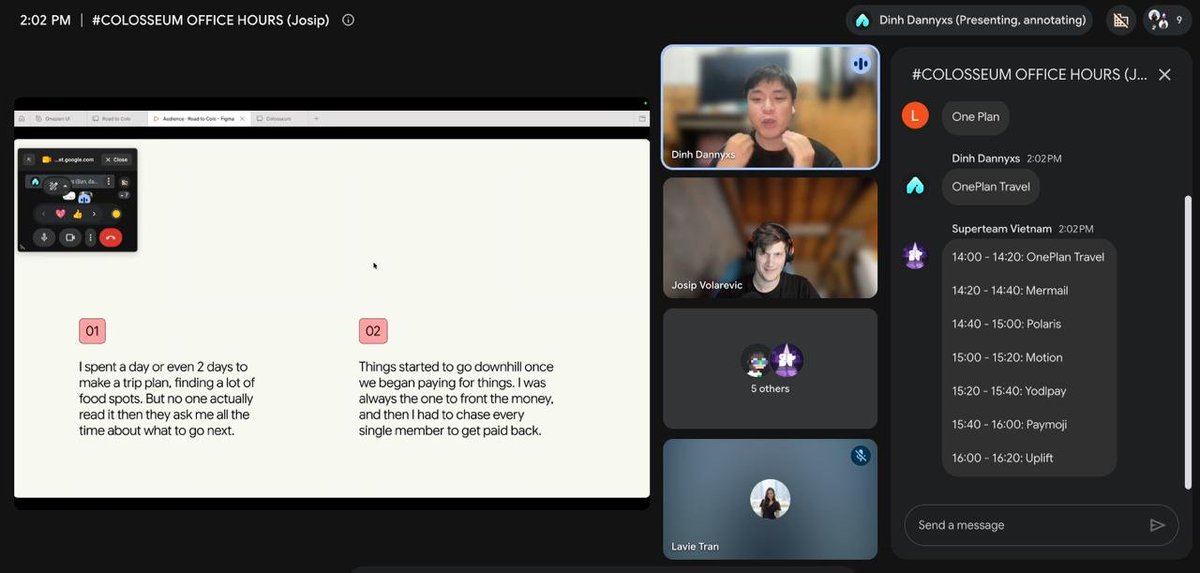Click the annotation pen tool in floating panel
This screenshot has height=573, width=1200.
pos(53,186)
